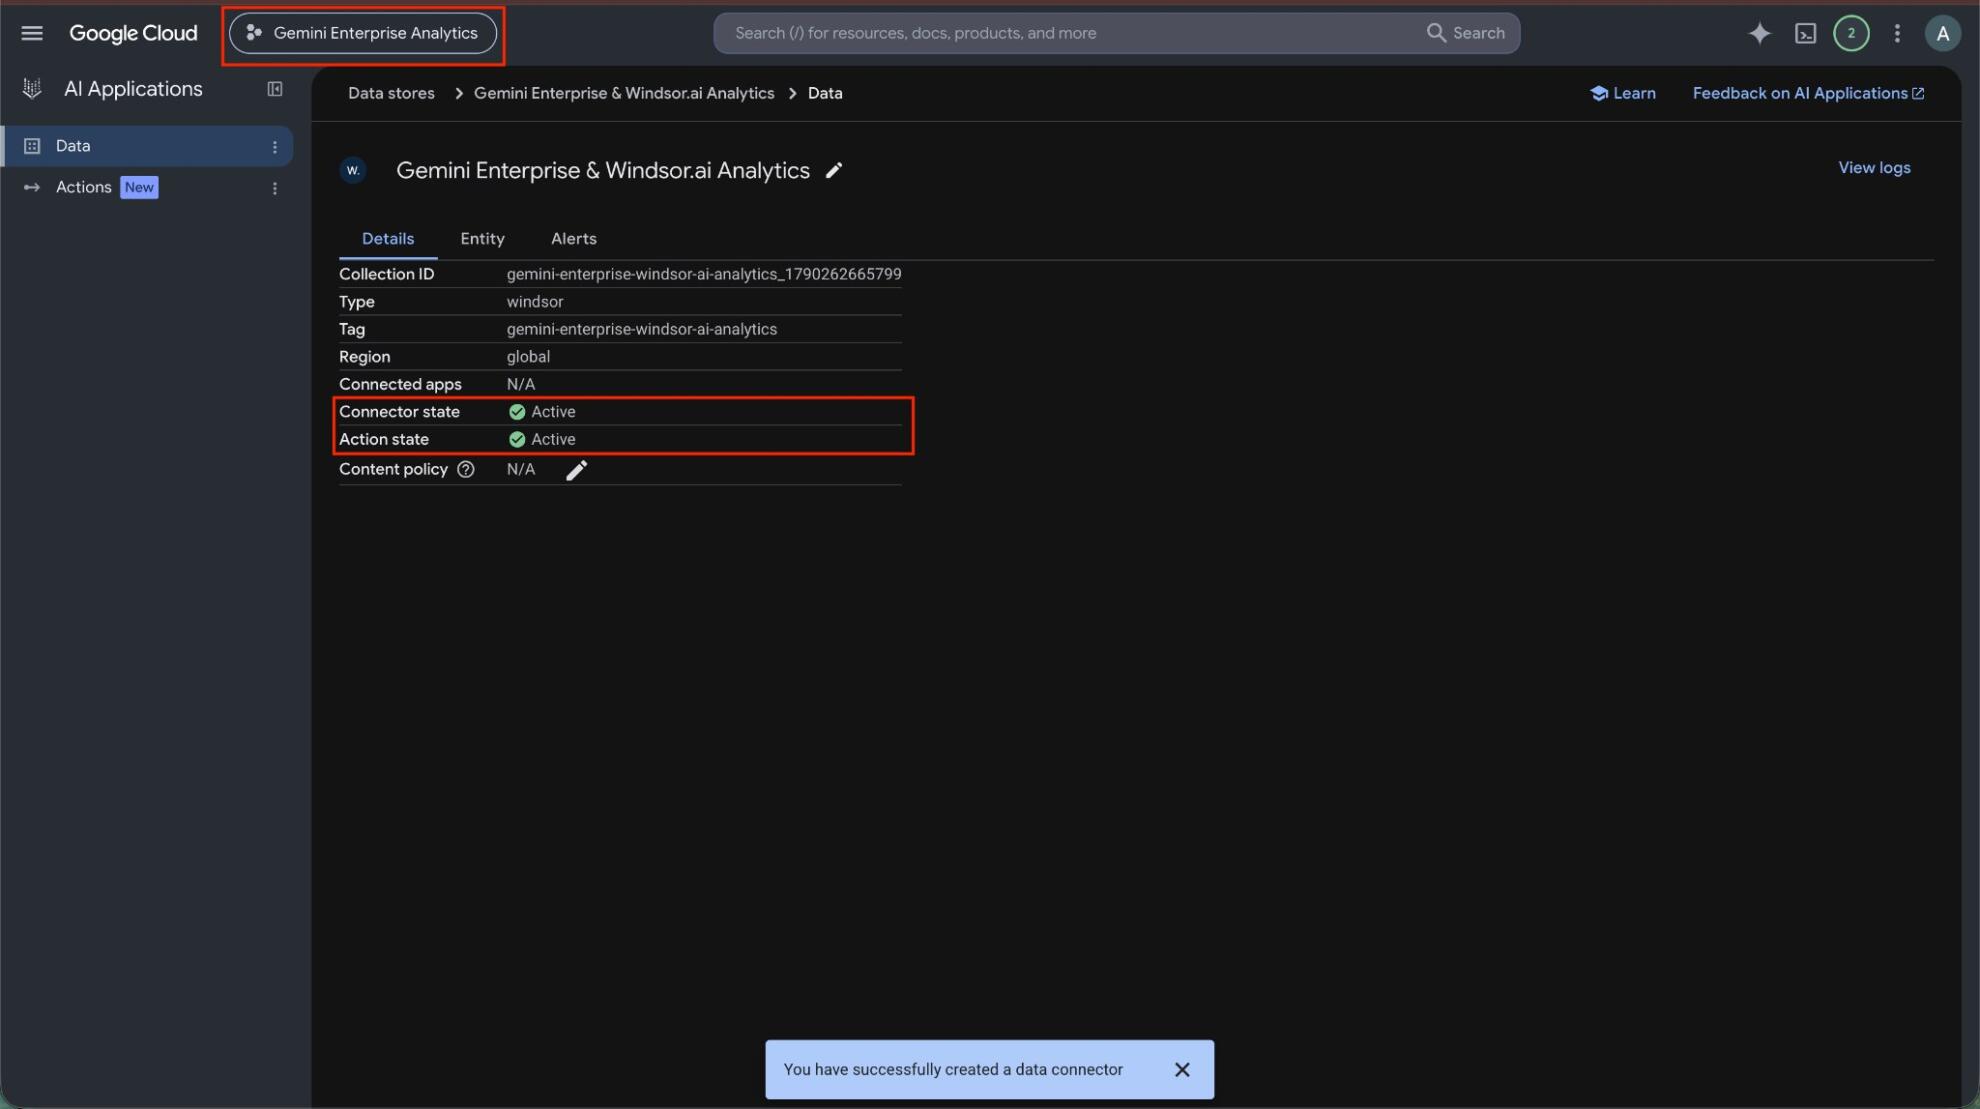
Task: Open more options next to Actions
Action: click(x=275, y=188)
